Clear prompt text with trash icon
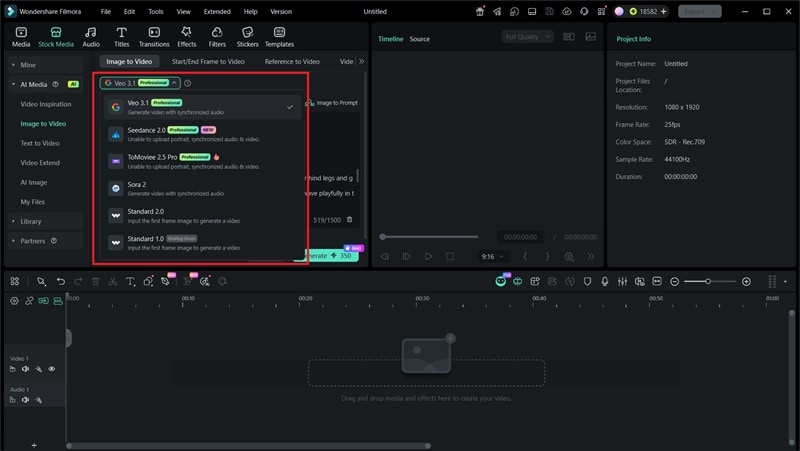Viewport: 800px width, 451px height. click(349, 219)
